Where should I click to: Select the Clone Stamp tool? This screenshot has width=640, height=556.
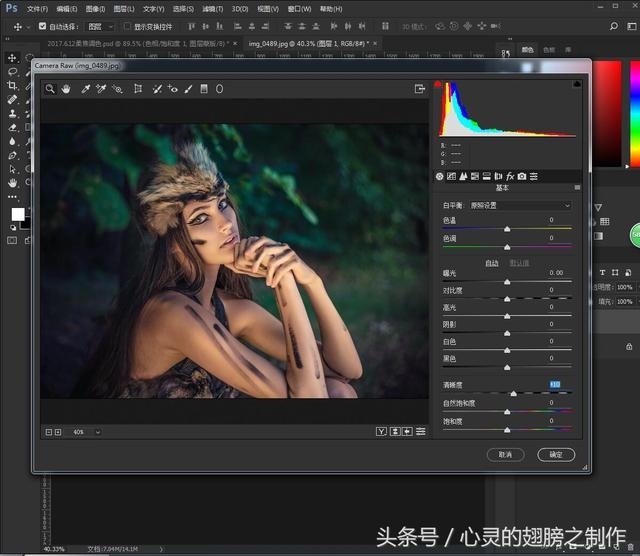click(x=12, y=113)
